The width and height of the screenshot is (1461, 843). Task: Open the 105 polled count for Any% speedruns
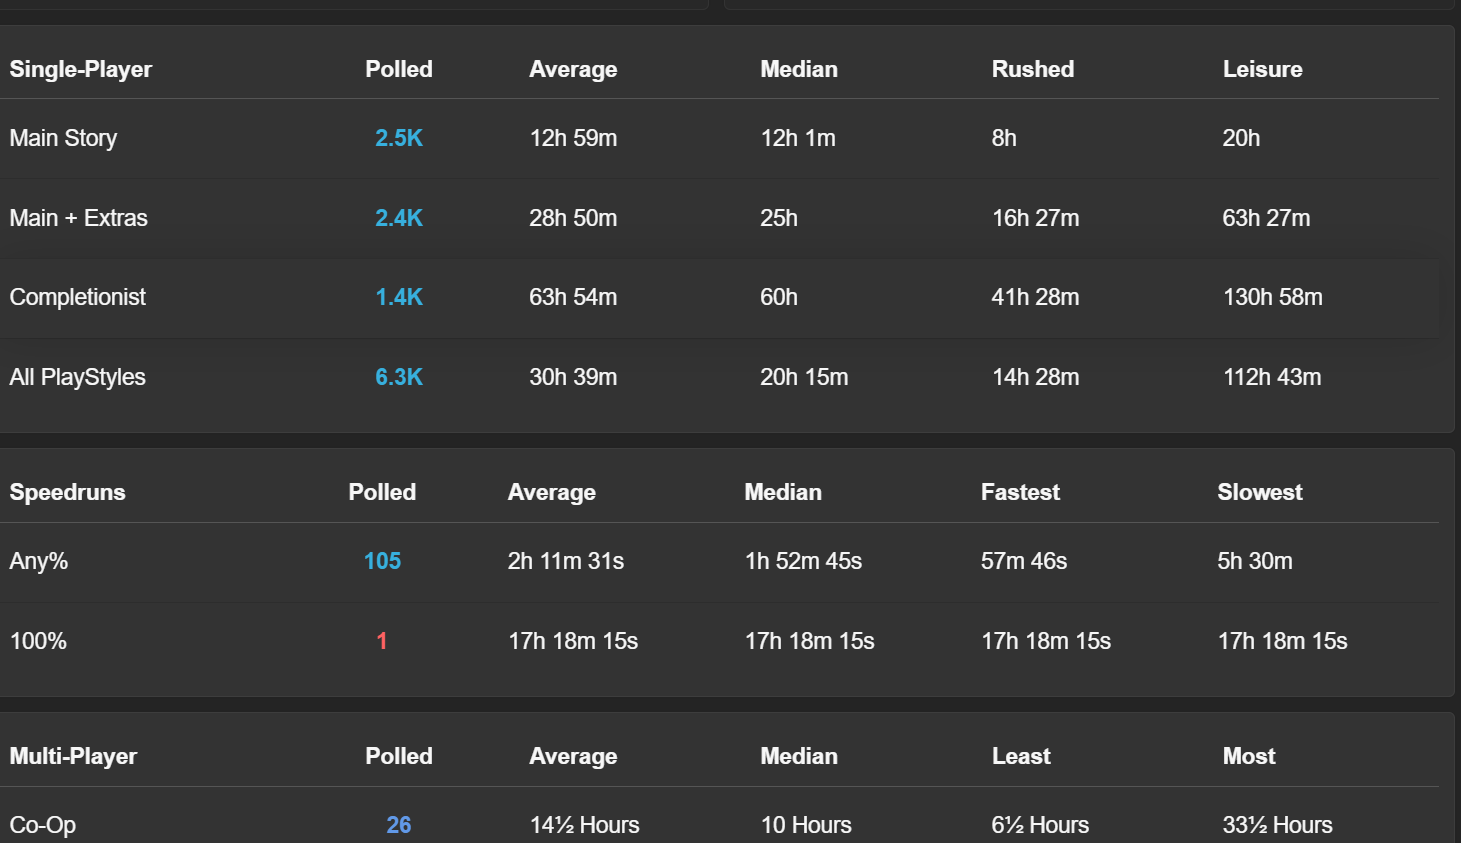coord(382,561)
